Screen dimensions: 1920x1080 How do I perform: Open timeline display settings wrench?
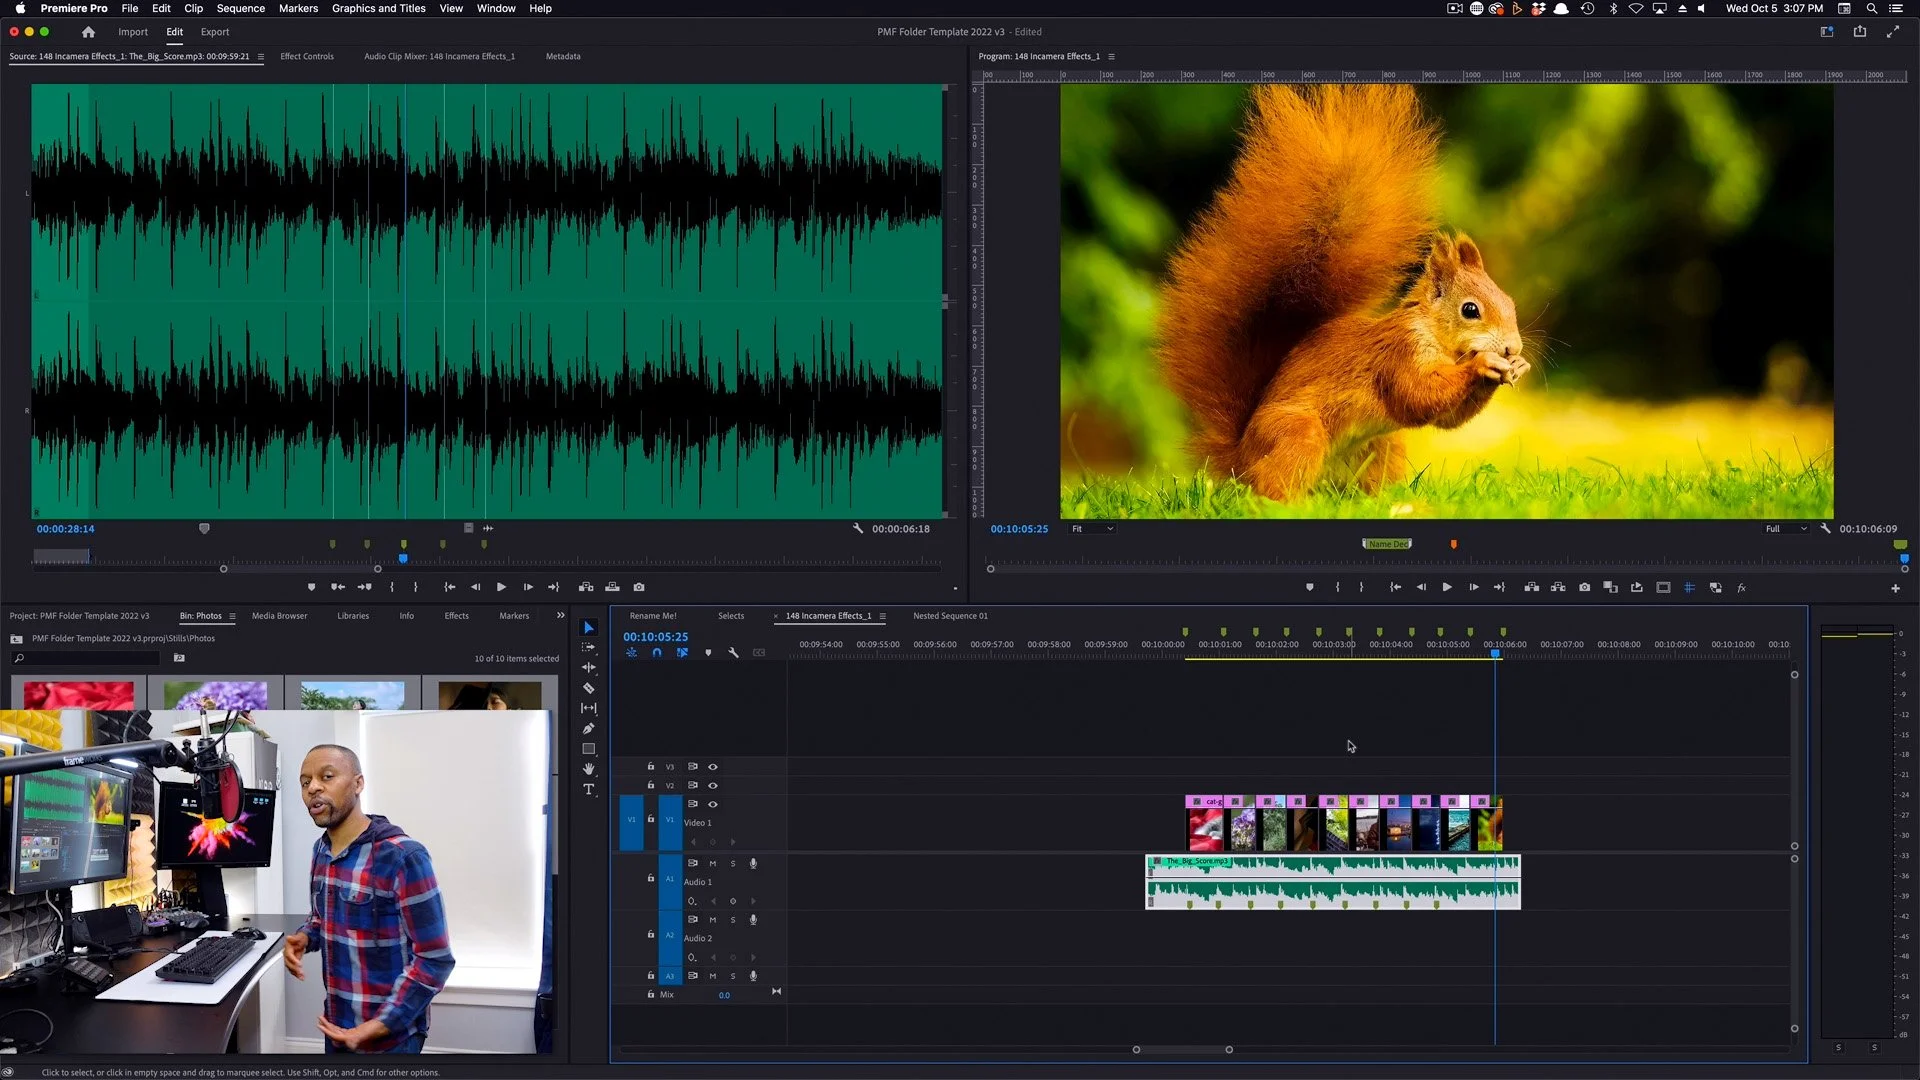click(x=733, y=653)
